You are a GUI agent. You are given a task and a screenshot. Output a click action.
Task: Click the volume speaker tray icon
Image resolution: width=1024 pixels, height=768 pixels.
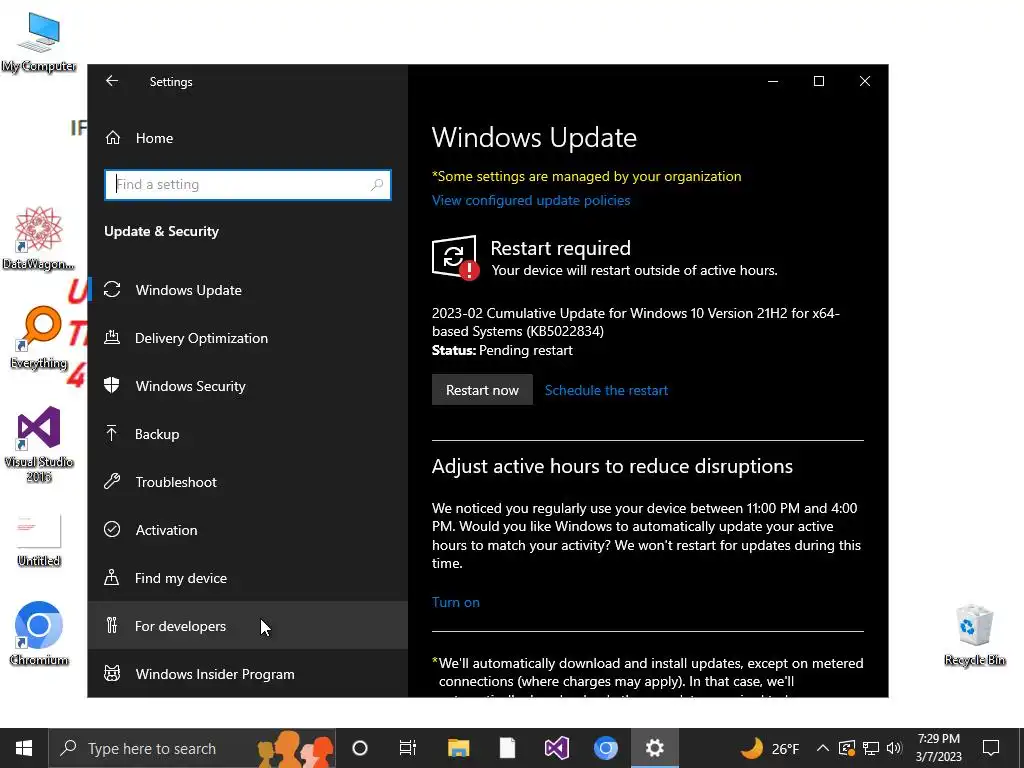(894, 748)
